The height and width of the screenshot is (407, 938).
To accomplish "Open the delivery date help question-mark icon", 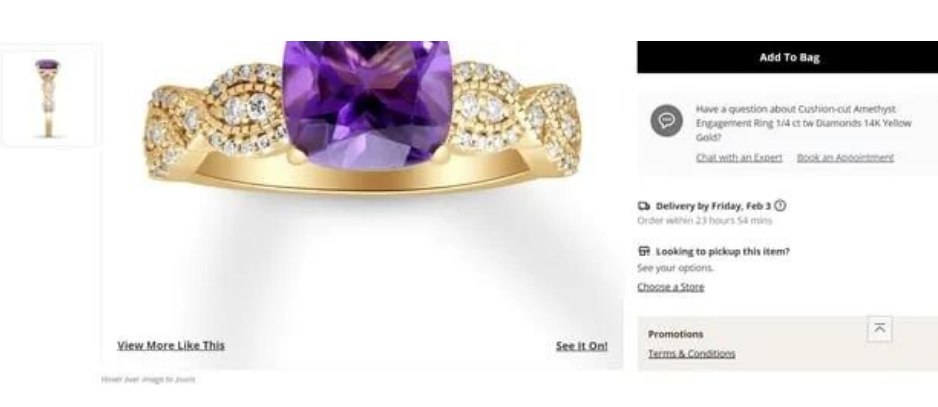I will tap(780, 206).
